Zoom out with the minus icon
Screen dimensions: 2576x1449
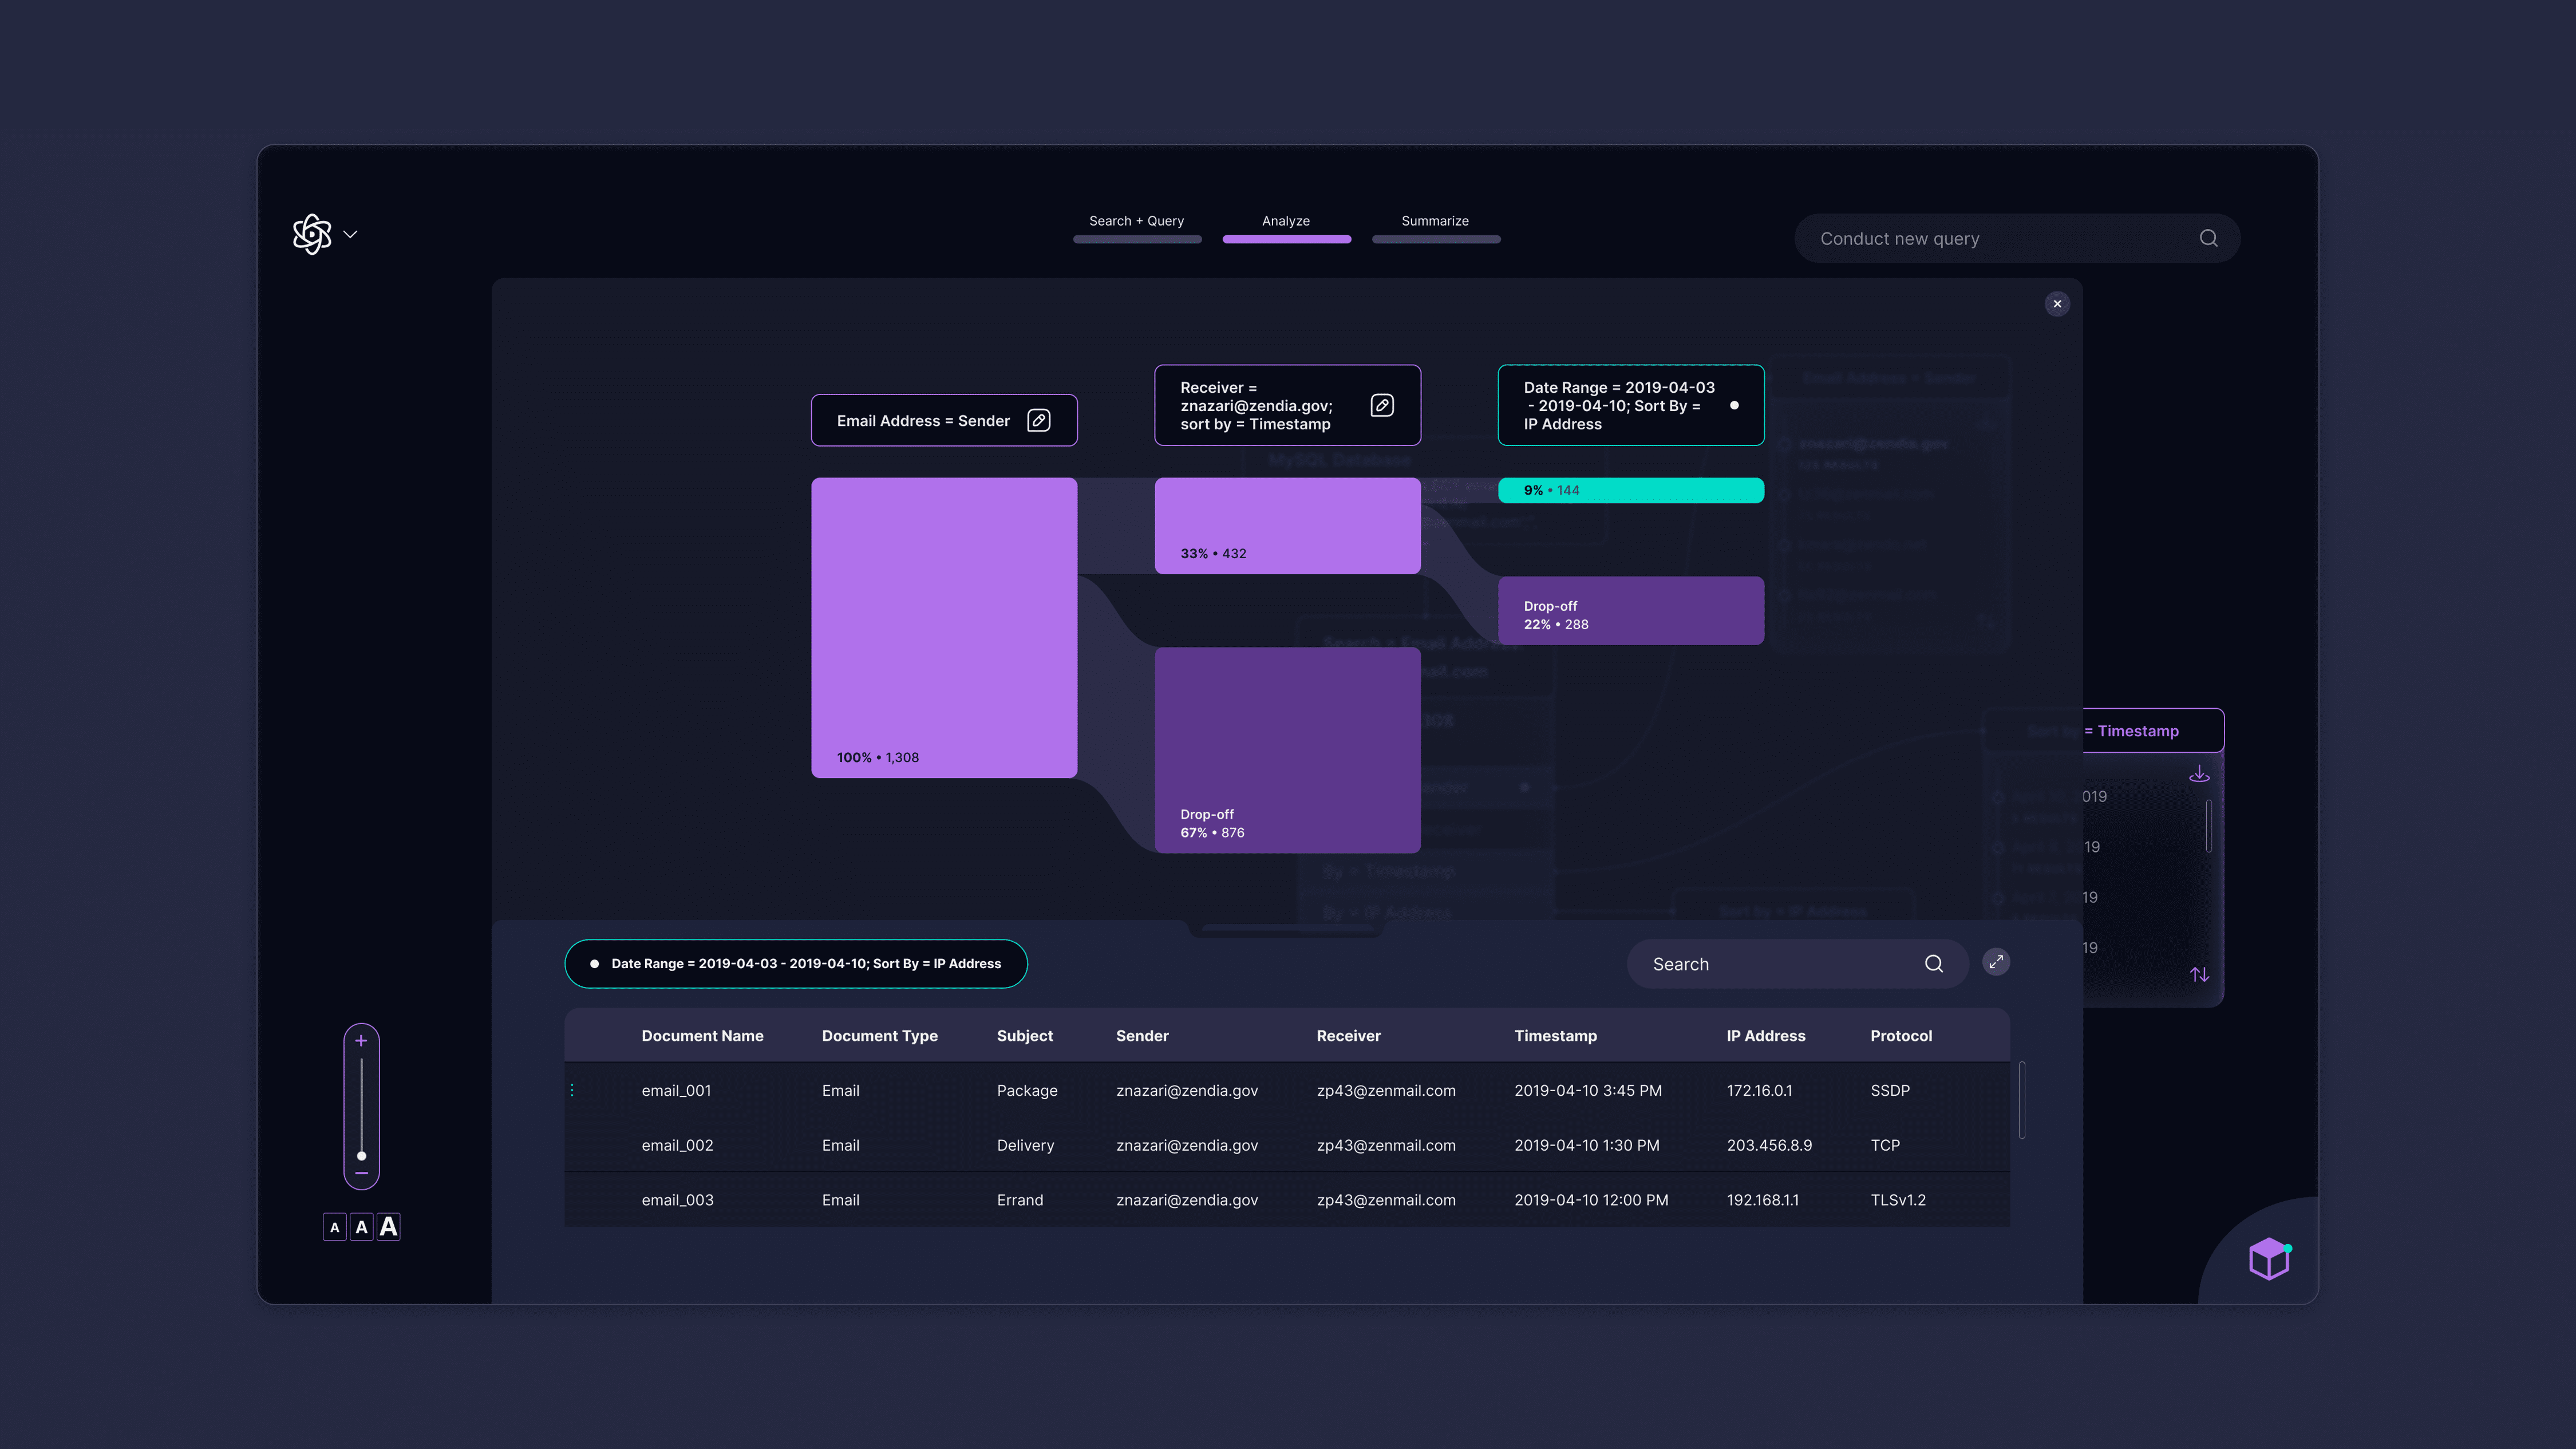(361, 1173)
